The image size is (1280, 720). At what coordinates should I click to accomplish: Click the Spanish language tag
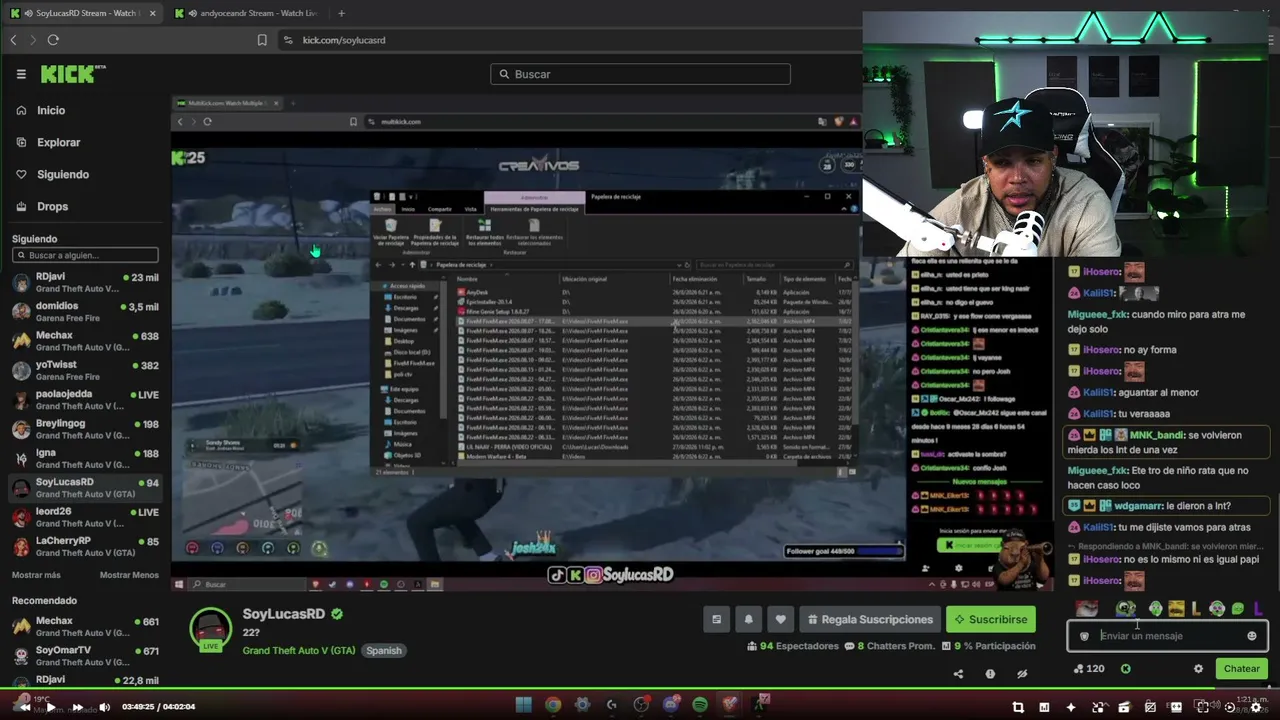click(x=383, y=650)
